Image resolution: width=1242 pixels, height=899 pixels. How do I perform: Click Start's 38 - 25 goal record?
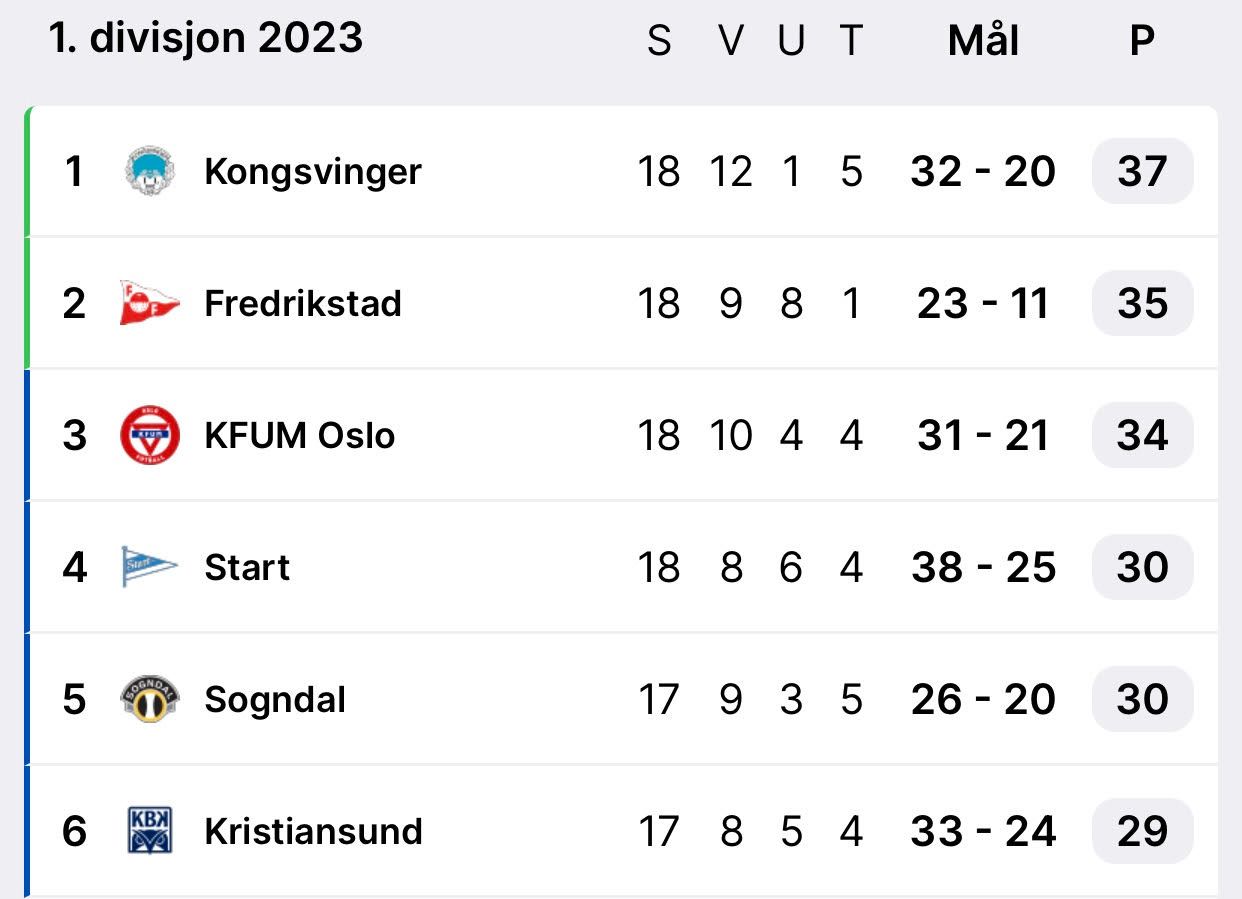(x=983, y=567)
